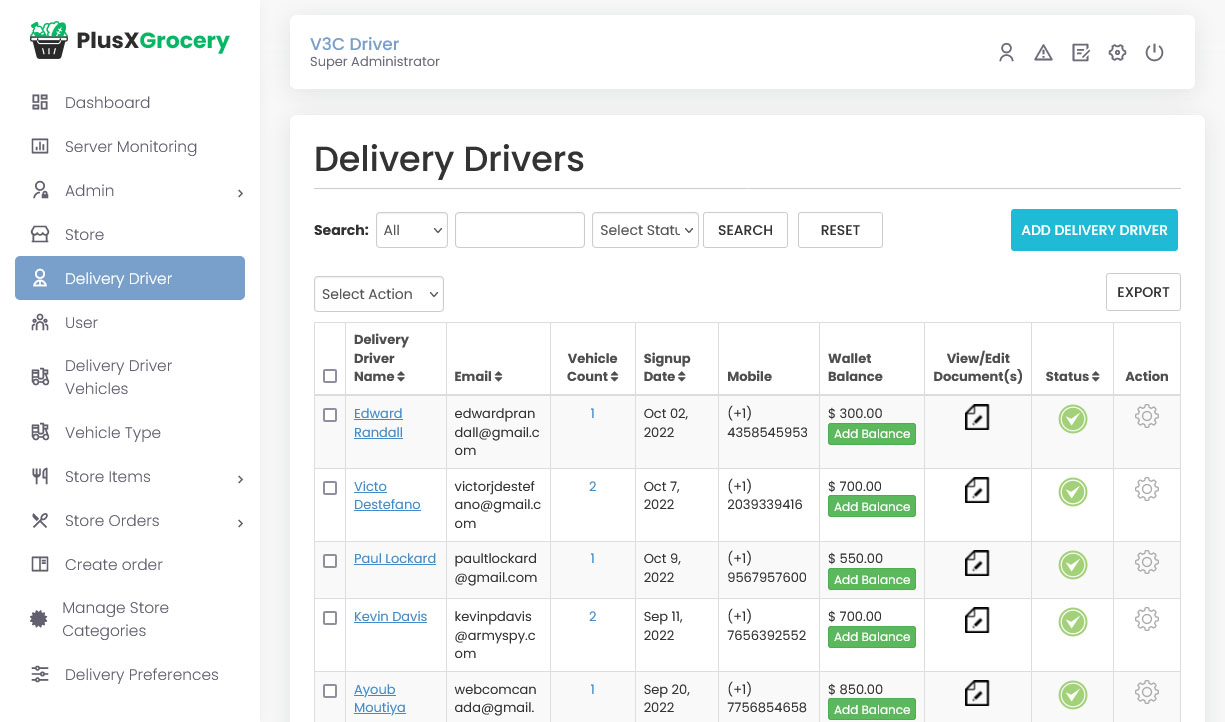Click ADD DELIVERY DRIVER button

pyautogui.click(x=1094, y=230)
